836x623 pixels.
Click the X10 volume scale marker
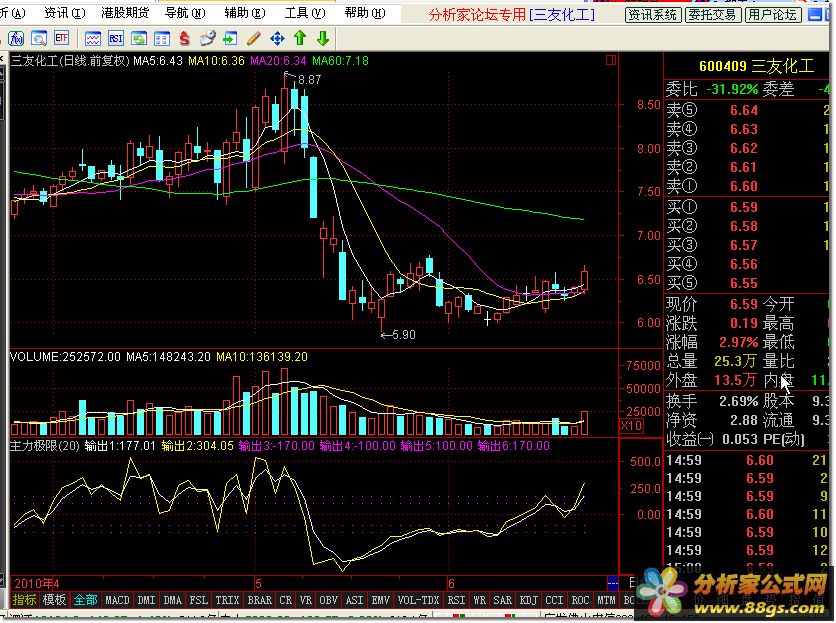pos(631,426)
